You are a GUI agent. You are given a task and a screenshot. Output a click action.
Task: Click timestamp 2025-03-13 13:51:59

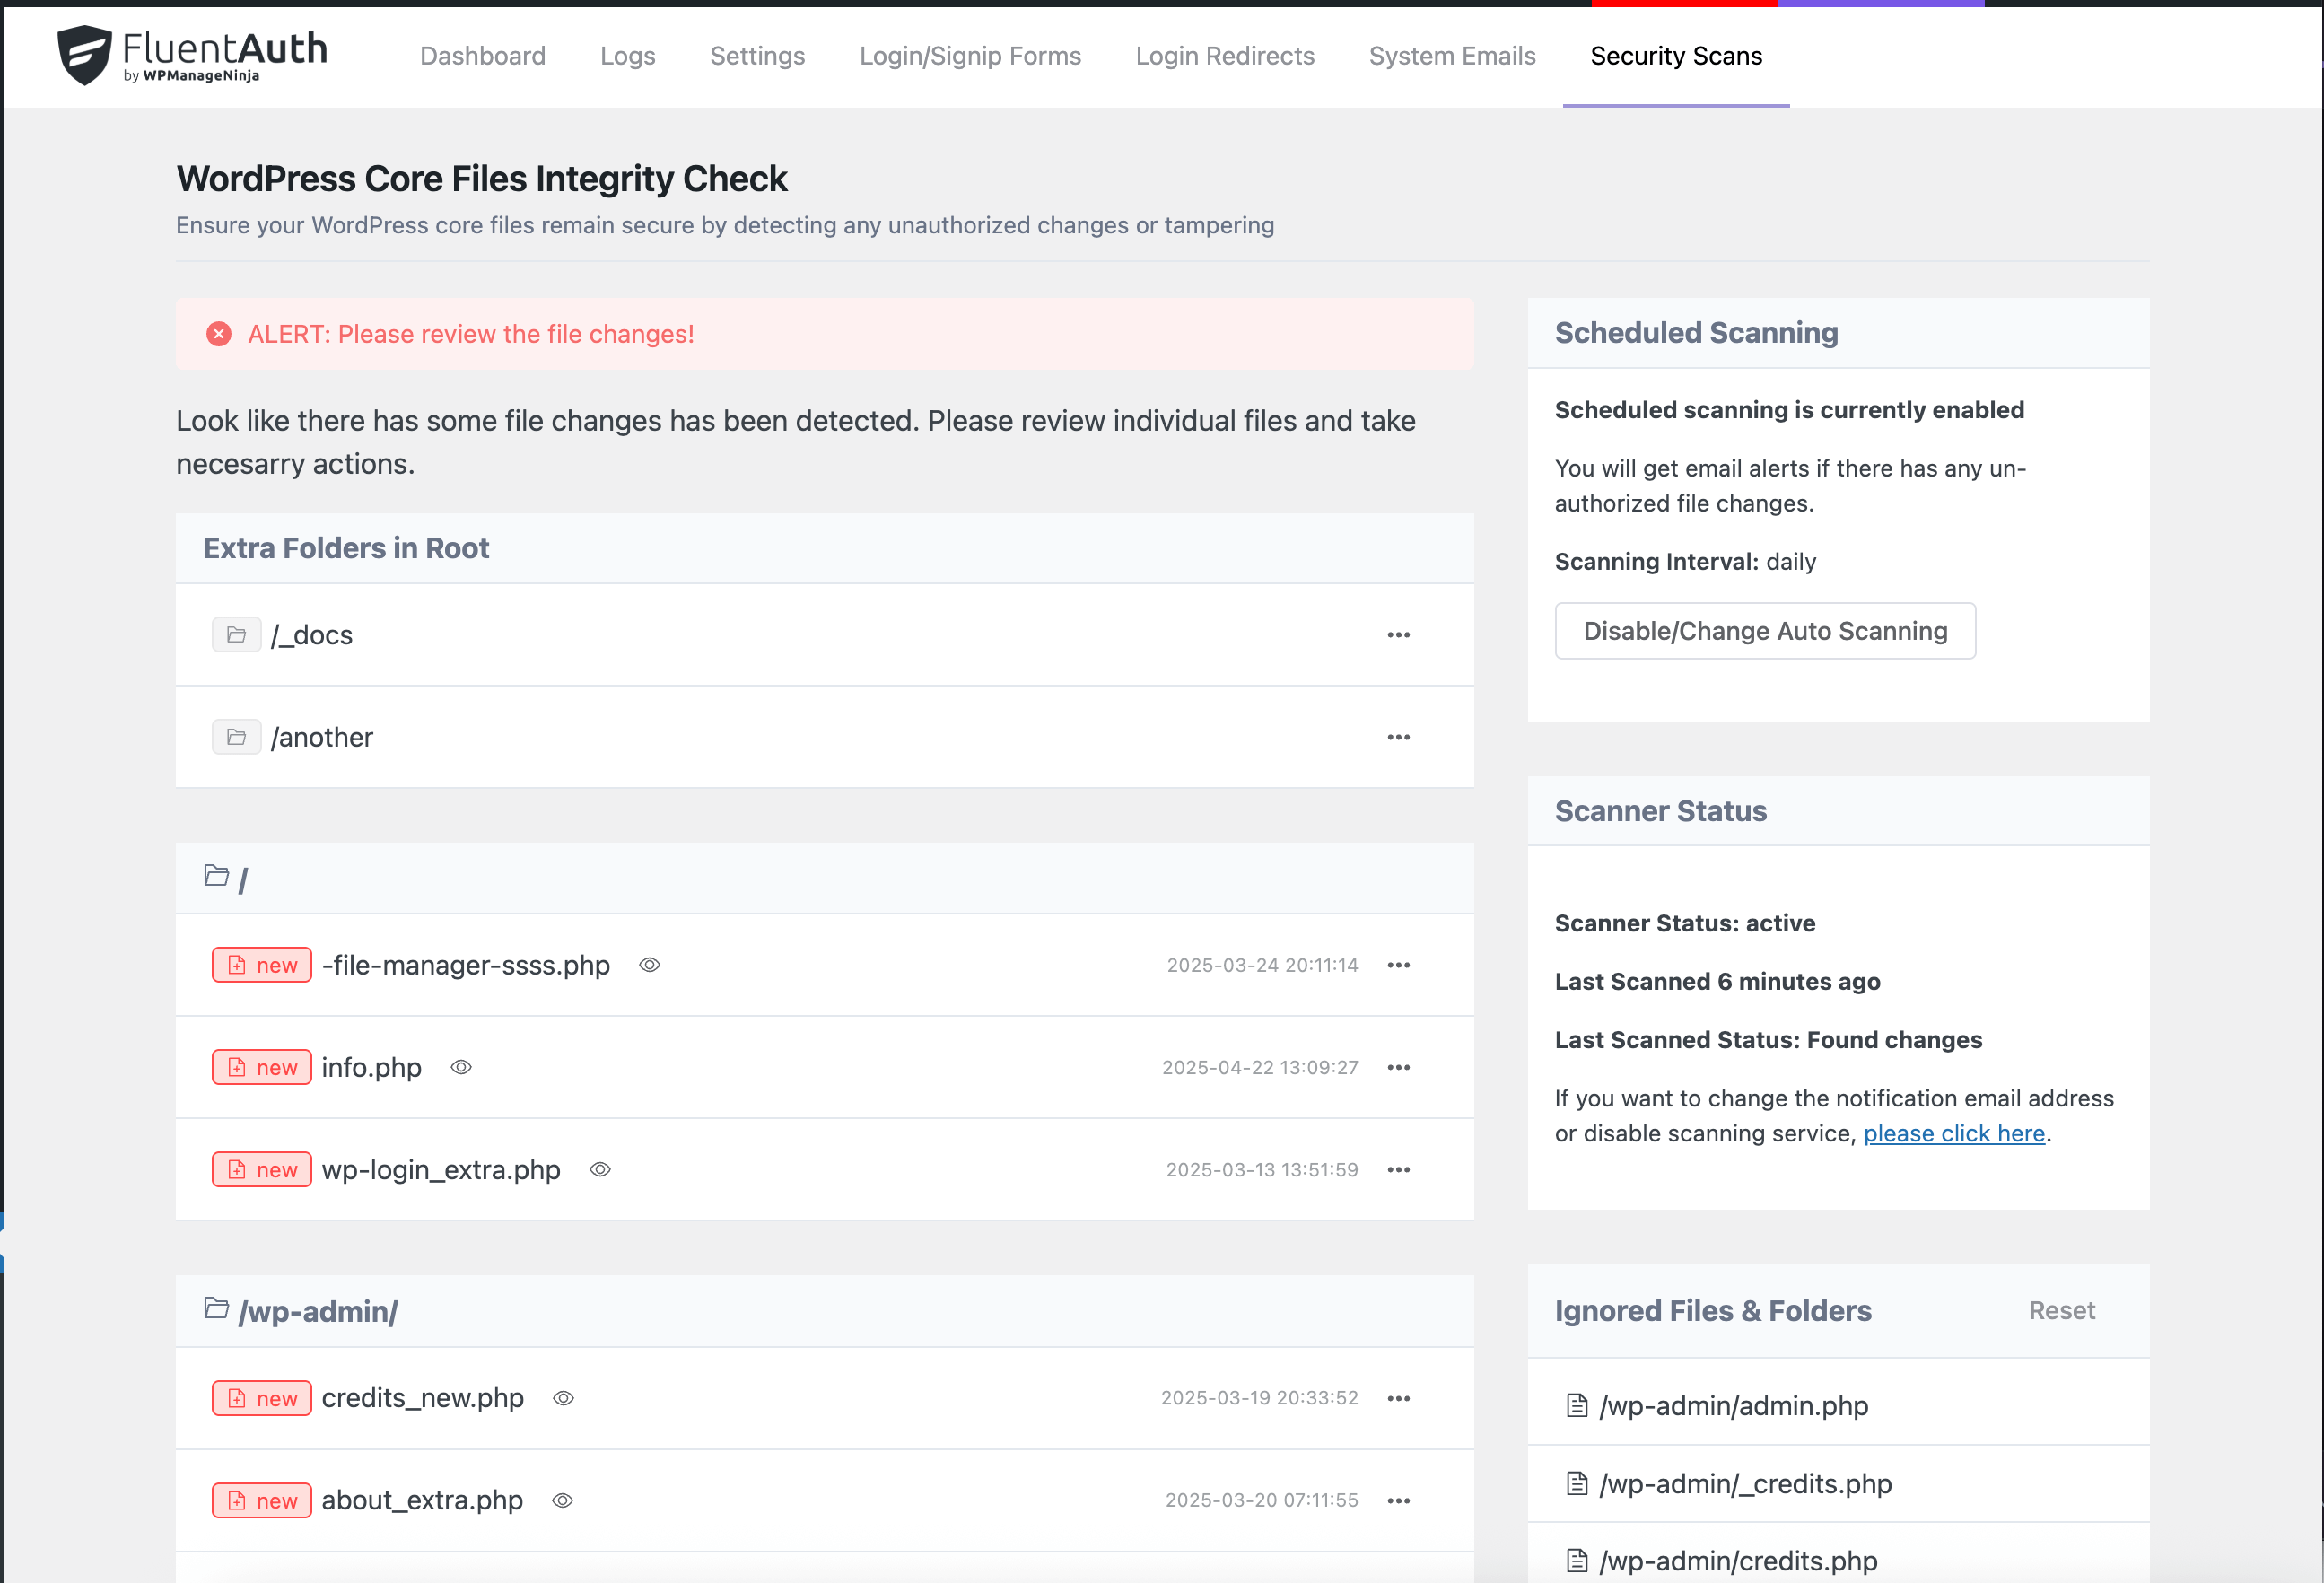[1262, 1170]
